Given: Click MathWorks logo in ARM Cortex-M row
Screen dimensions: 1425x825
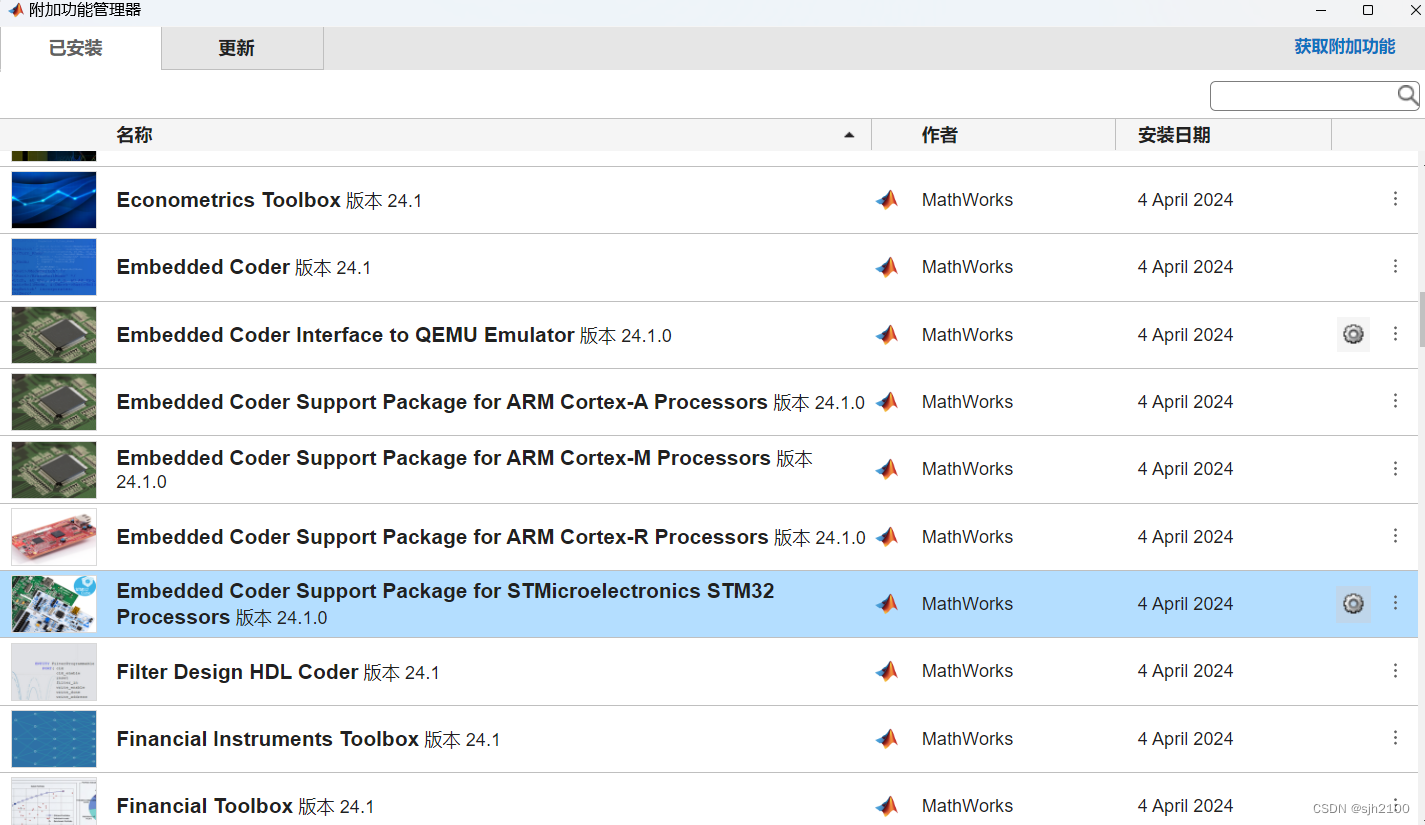Looking at the screenshot, I should [887, 469].
